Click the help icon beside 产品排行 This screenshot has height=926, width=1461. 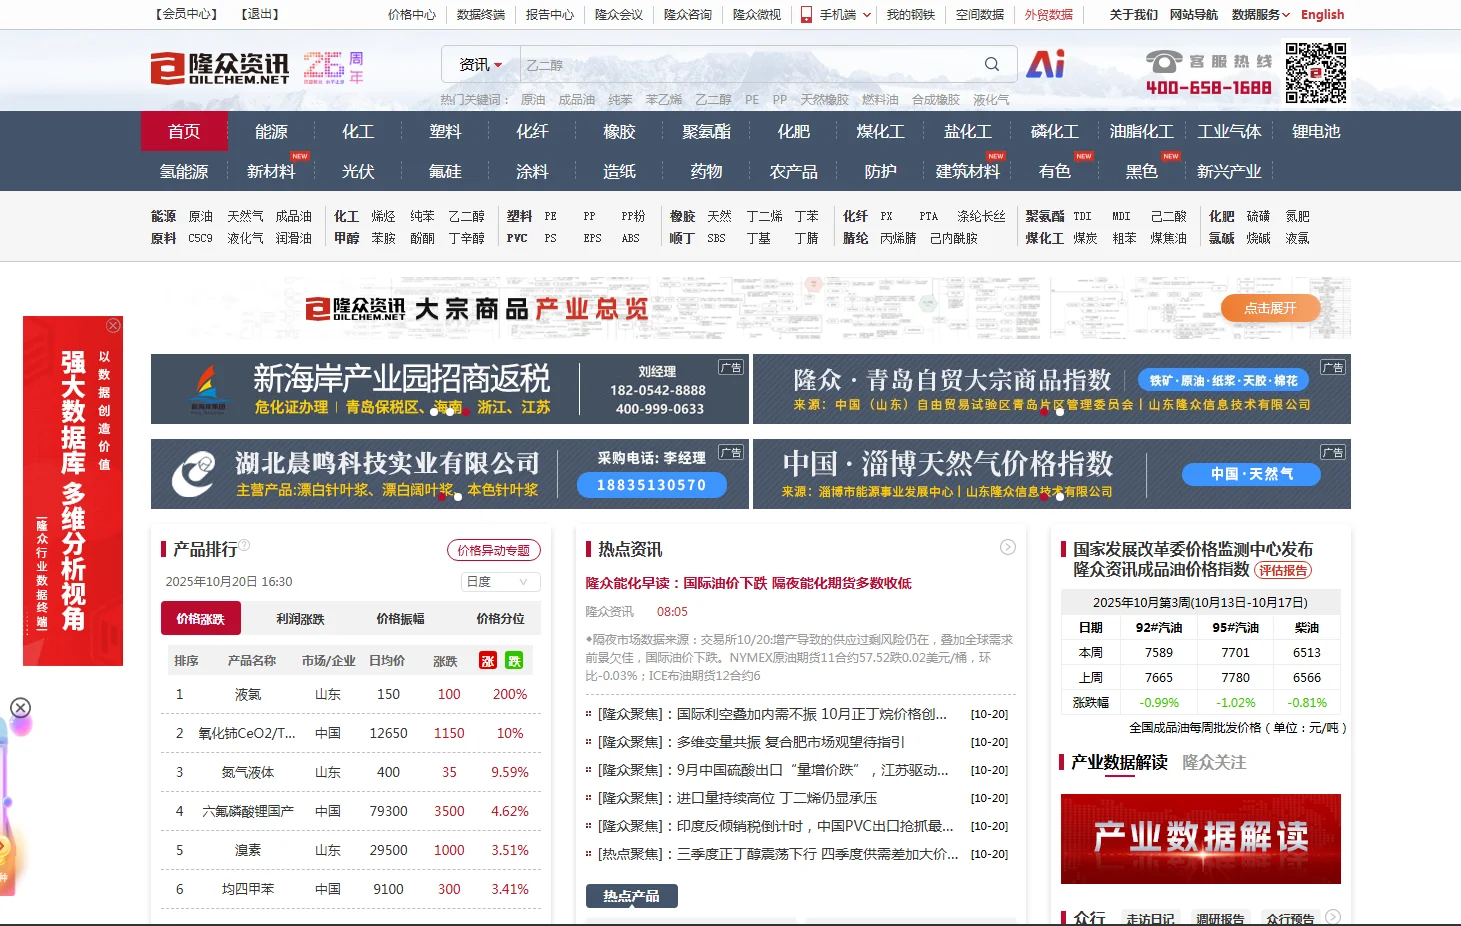(x=244, y=545)
